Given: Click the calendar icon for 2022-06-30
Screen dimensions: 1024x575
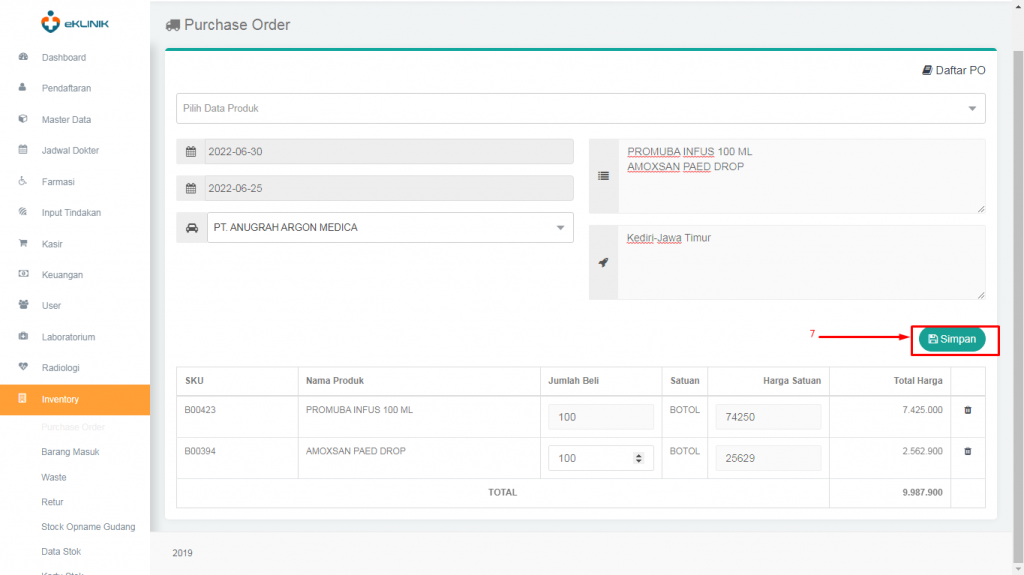Looking at the screenshot, I should [191, 152].
